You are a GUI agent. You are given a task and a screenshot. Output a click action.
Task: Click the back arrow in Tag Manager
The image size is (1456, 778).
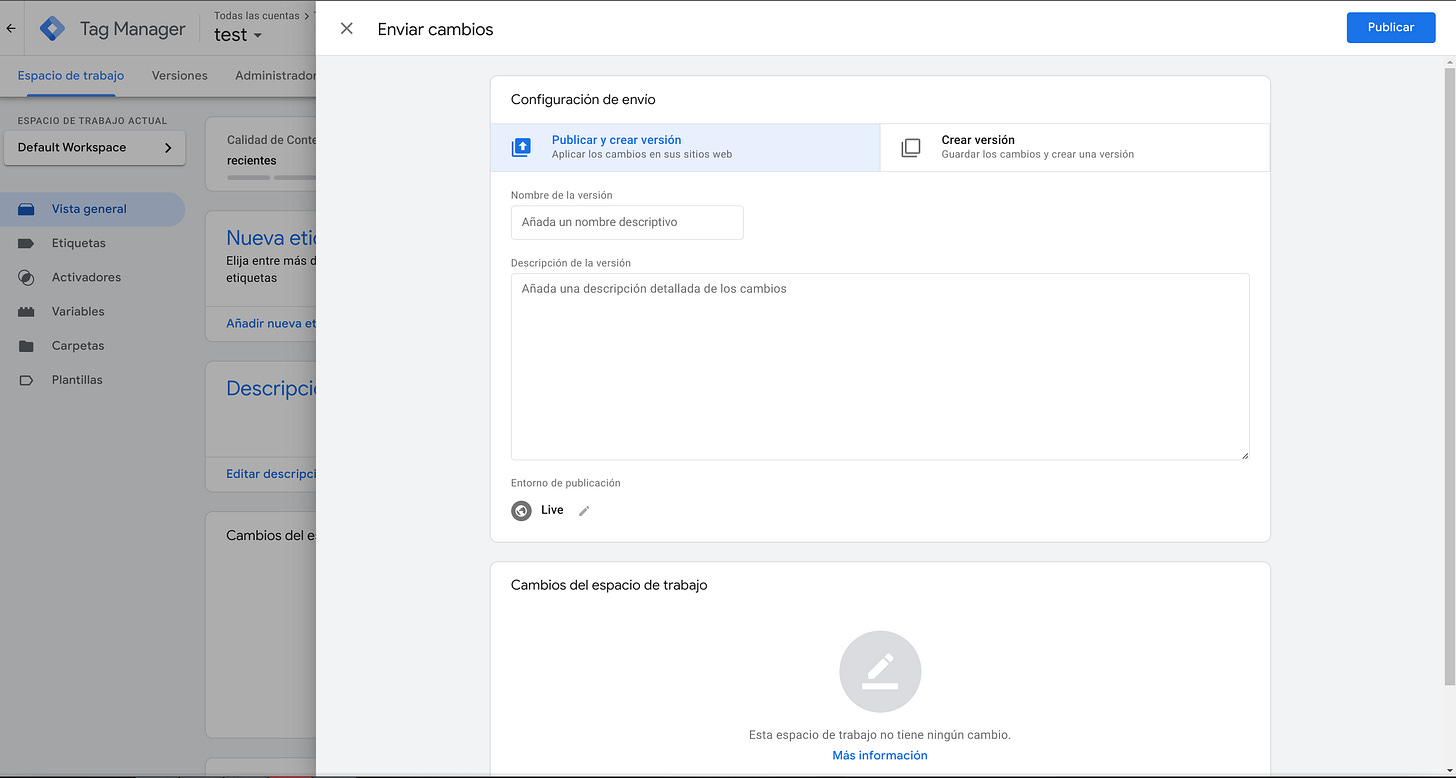(x=11, y=29)
